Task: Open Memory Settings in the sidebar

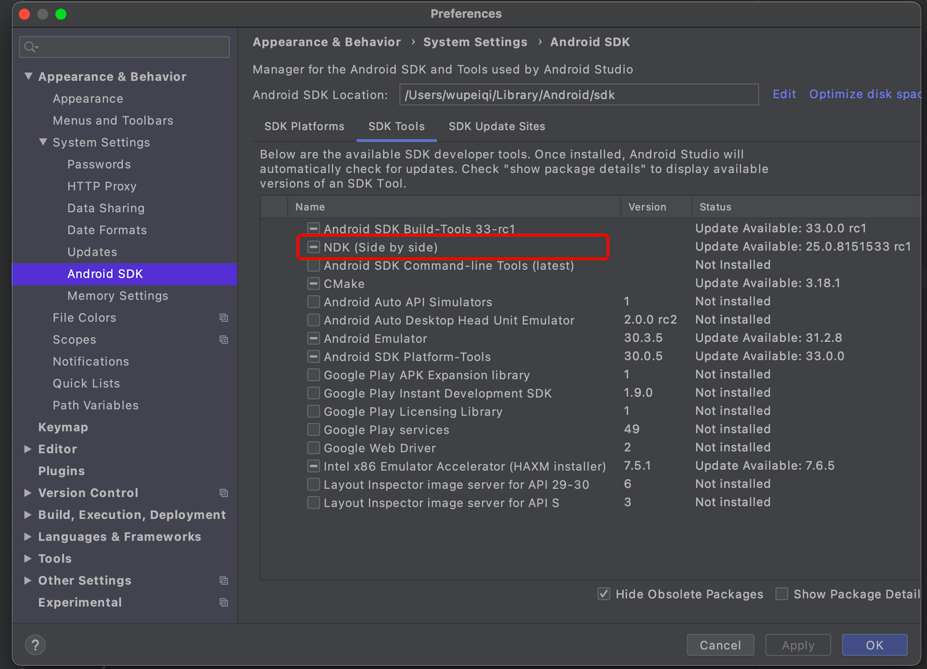Action: coord(117,296)
